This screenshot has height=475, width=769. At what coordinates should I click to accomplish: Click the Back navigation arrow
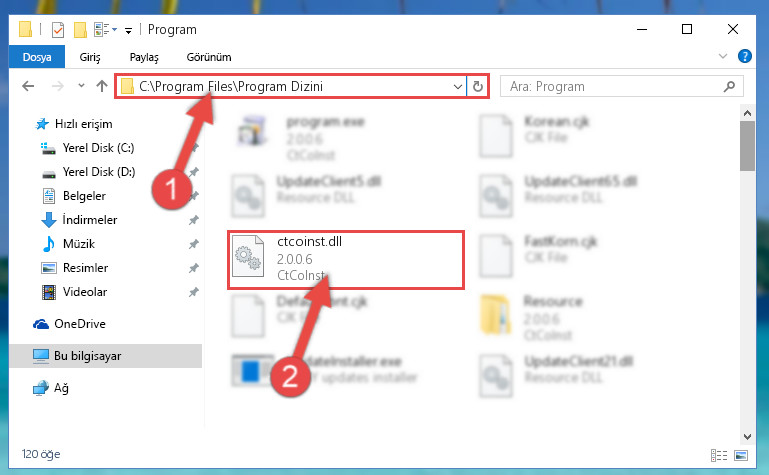pos(28,86)
